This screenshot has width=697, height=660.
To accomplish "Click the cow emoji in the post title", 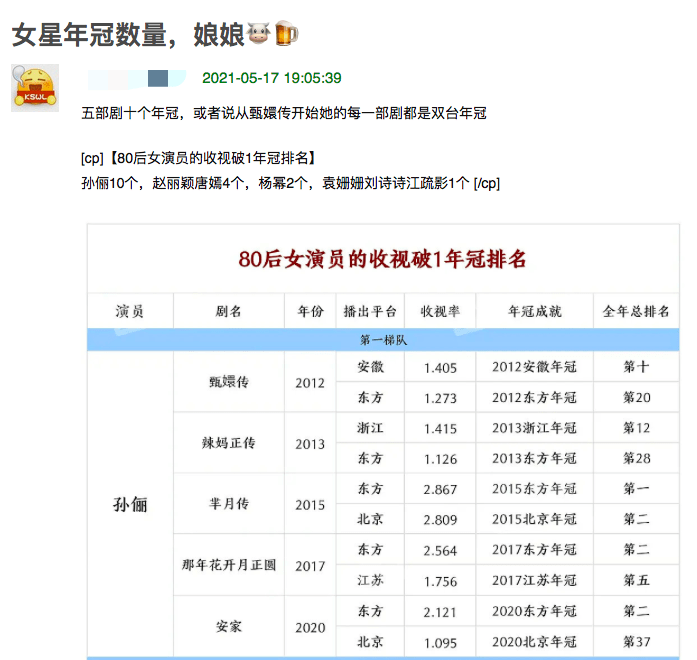I will tap(259, 33).
